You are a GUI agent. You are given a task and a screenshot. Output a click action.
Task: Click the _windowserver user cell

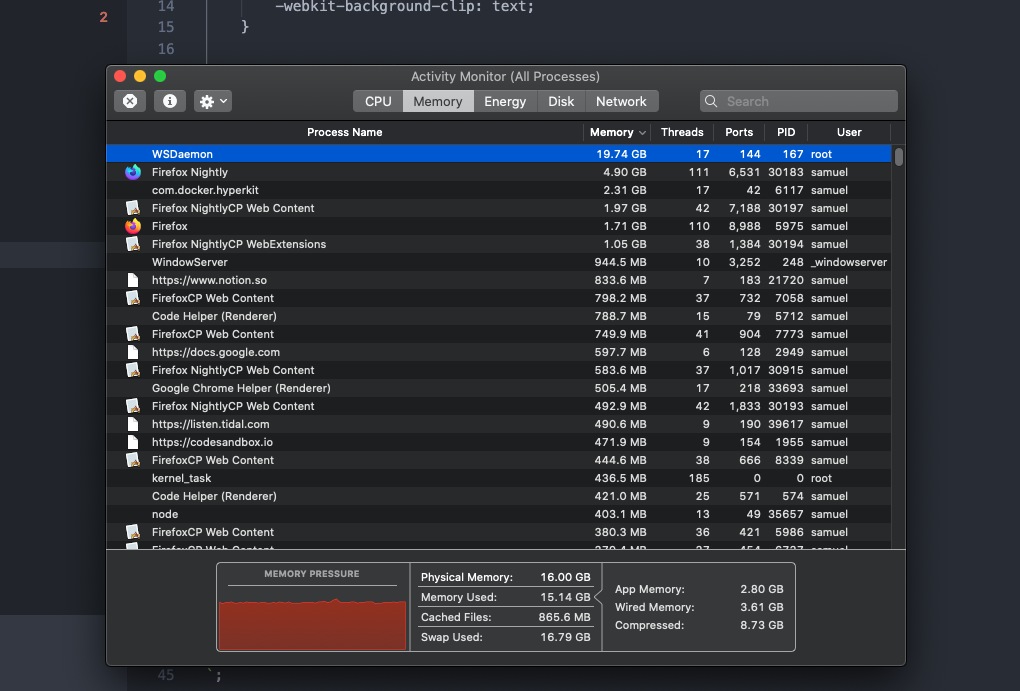pos(849,262)
